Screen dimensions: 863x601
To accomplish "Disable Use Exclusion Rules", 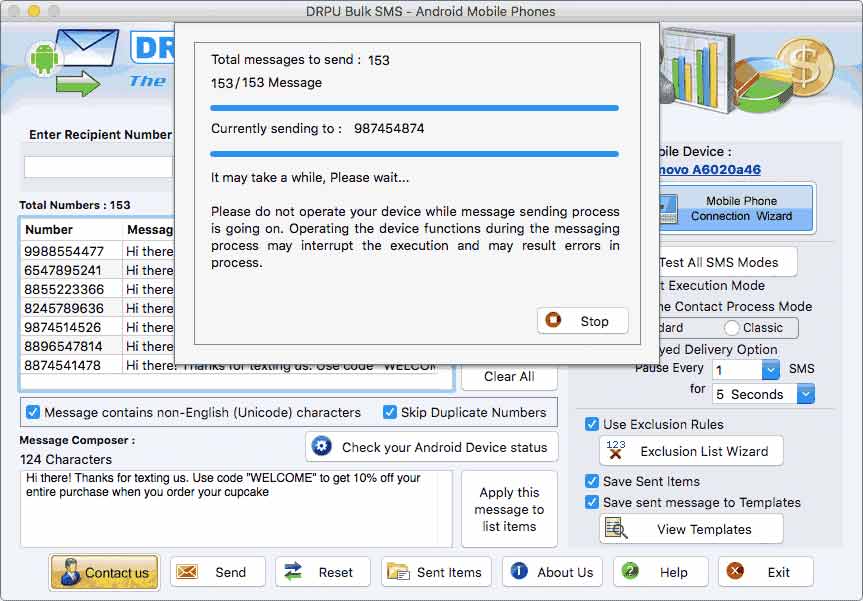I will (x=591, y=424).
